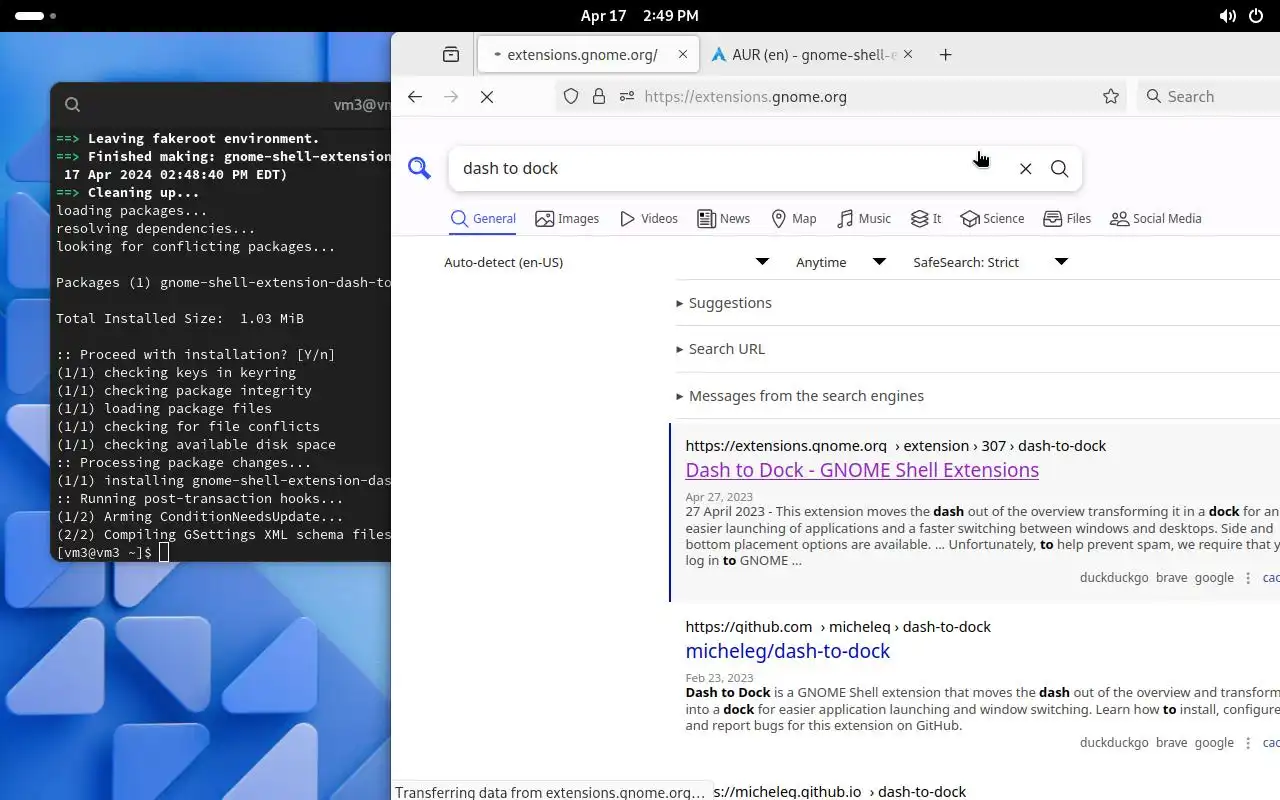Screen dimensions: 1280x800
Task: Close the AUR (en) tab
Action: 908,55
